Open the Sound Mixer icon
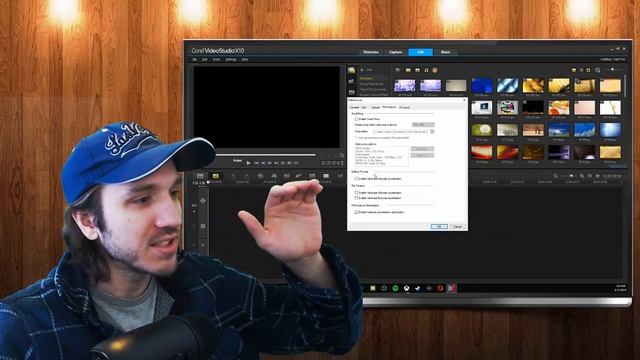The width and height of the screenshot is (640, 360). pos(274,176)
